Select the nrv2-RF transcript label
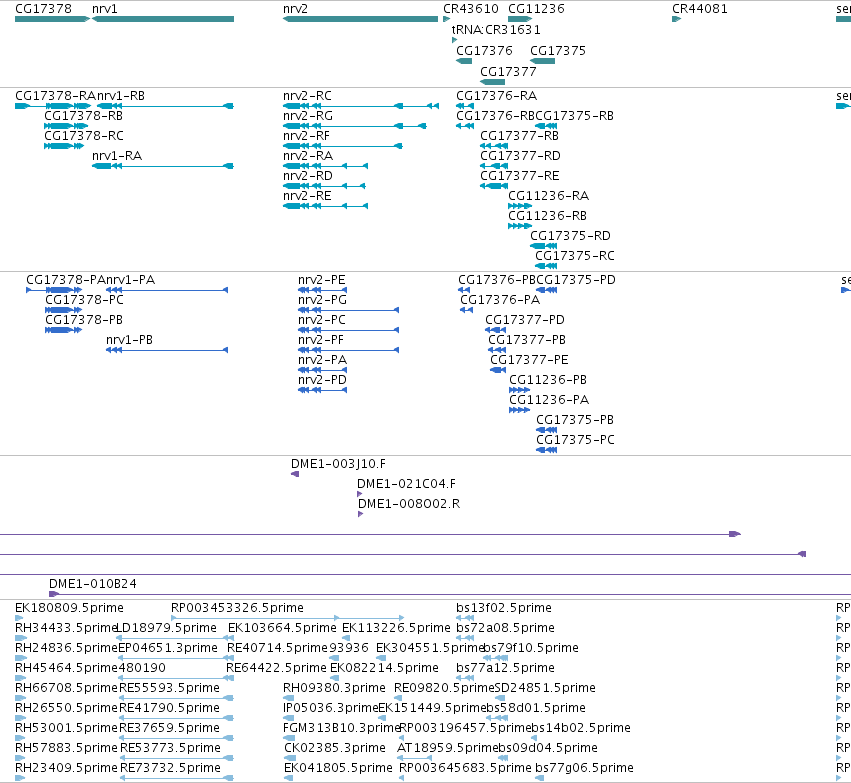The image size is (851, 783). coord(306,136)
